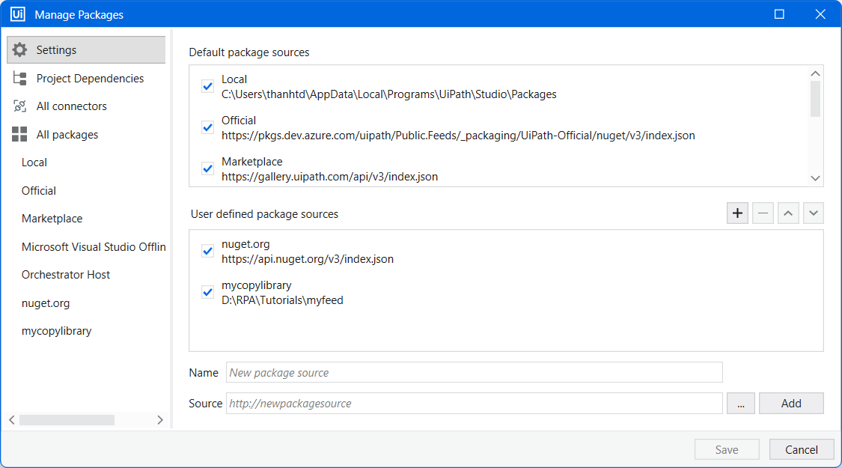842x468 pixels.
Task: Browse for source folder with ellipsis button
Action: click(x=741, y=403)
